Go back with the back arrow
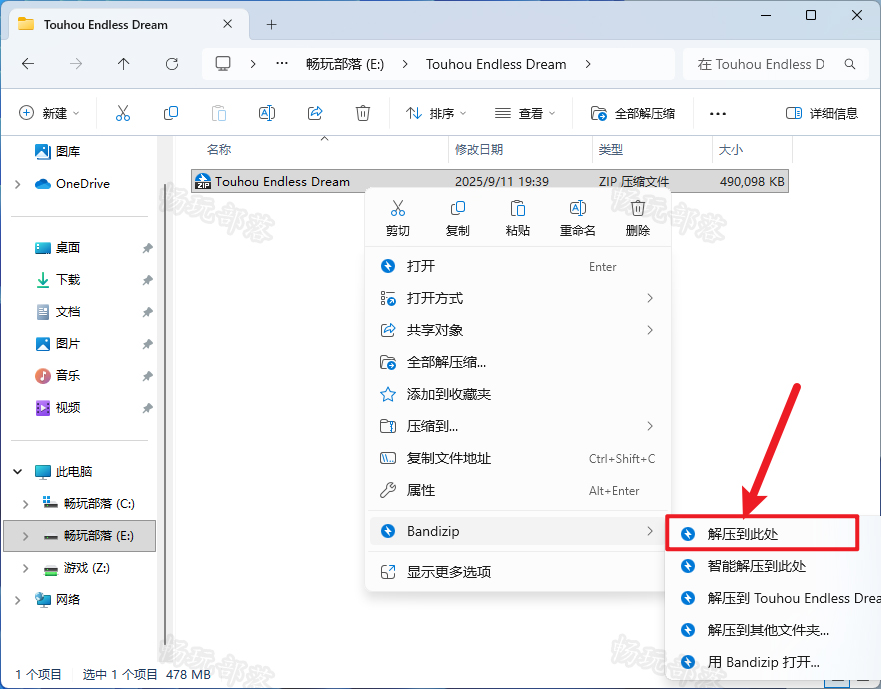 click(x=28, y=64)
